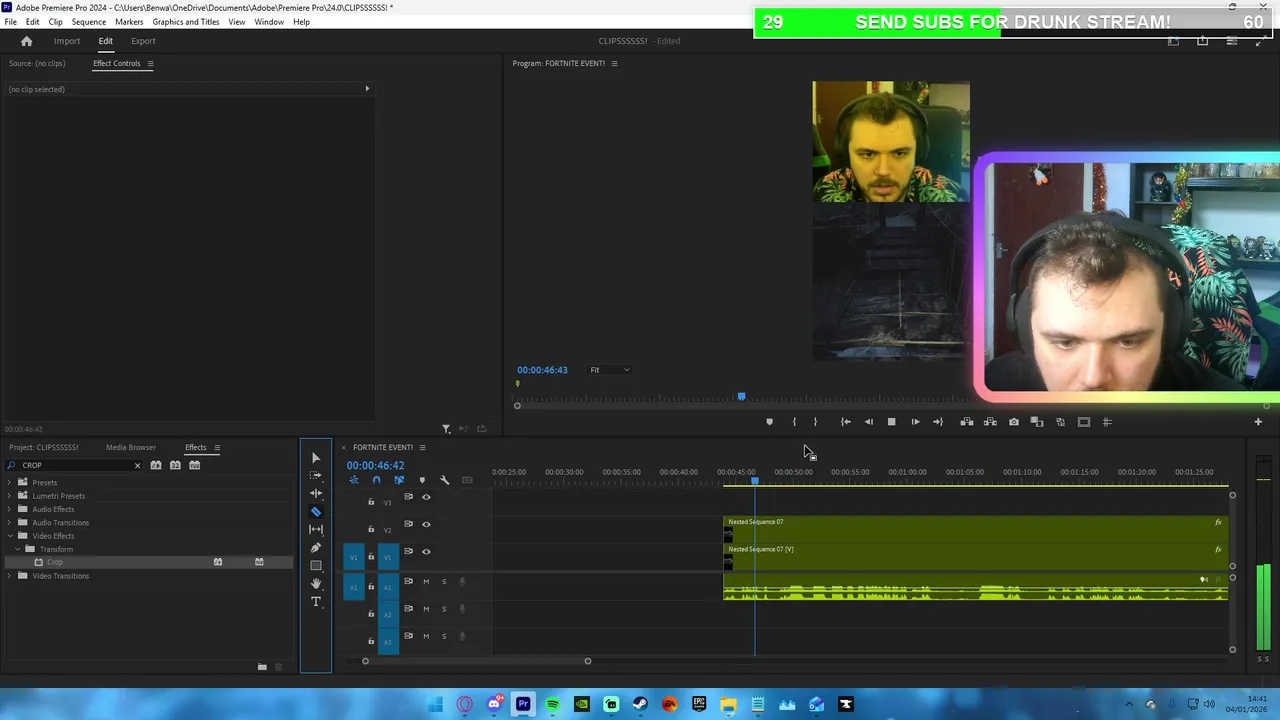Open the Sequence menu
Viewport: 1280px width, 720px height.
pyautogui.click(x=88, y=22)
